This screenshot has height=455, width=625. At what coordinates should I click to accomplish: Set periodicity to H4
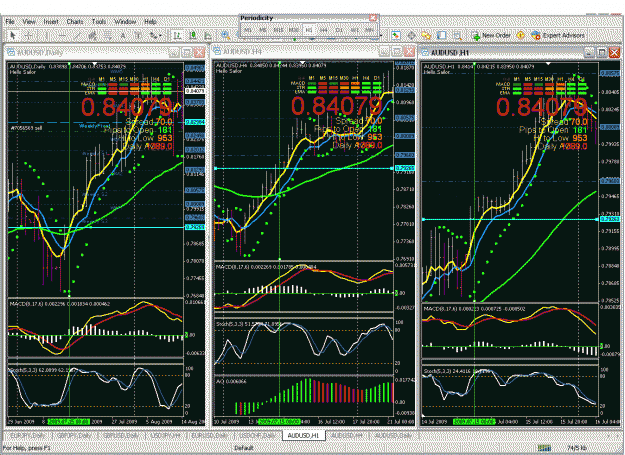324,30
